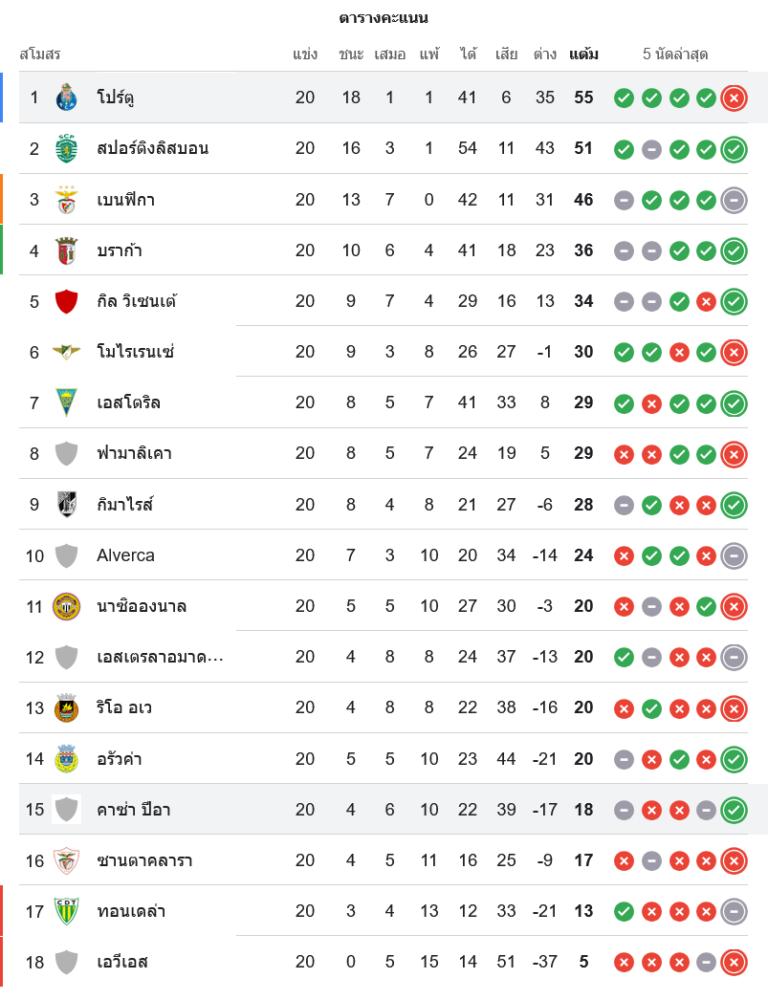The width and height of the screenshot is (768, 1000).
Task: Click the Benfica club crest icon
Action: pyautogui.click(x=66, y=199)
